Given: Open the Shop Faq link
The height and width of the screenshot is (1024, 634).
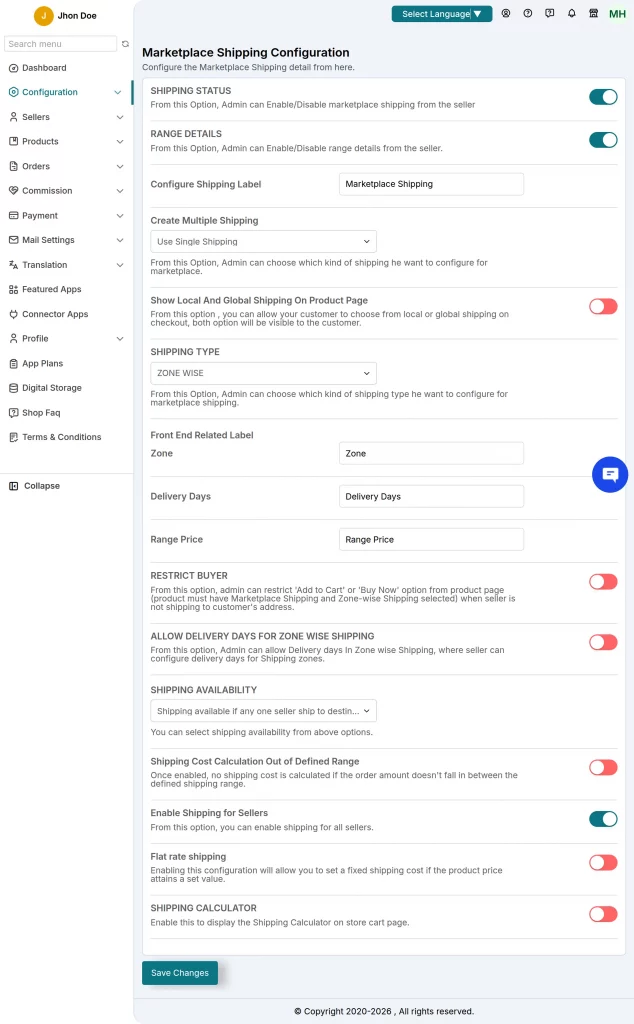Looking at the screenshot, I should pyautogui.click(x=41, y=413).
